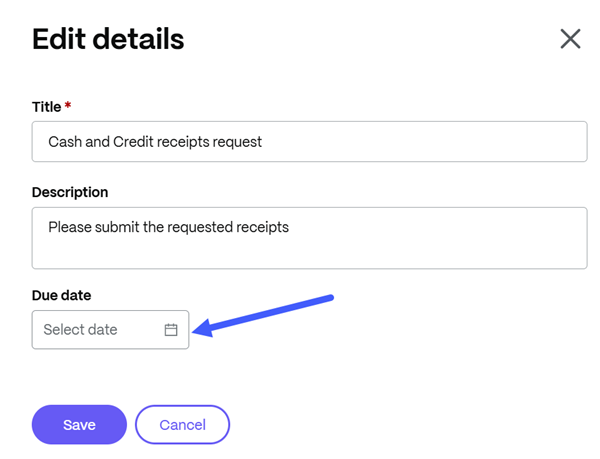Place cursor after 'request' in Title field
This screenshot has height=459, width=600.
pyautogui.click(x=263, y=142)
